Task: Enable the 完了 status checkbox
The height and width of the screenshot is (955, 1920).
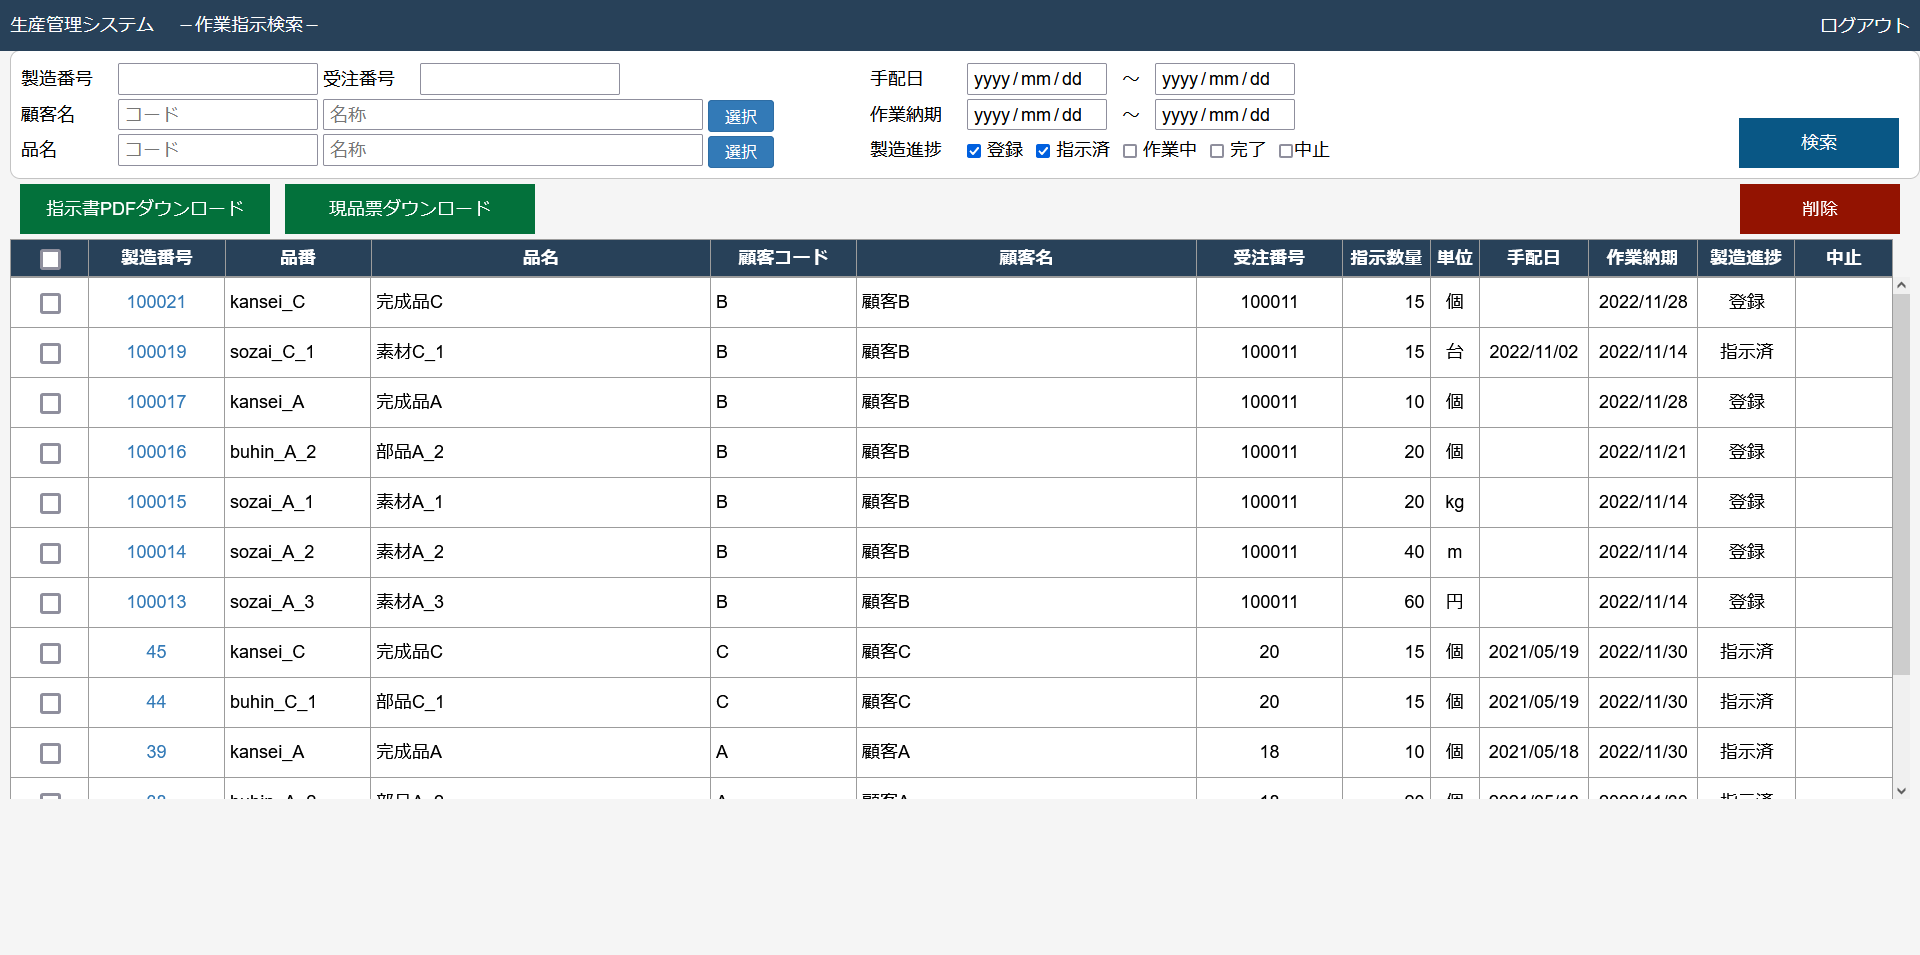Action: tap(1217, 151)
